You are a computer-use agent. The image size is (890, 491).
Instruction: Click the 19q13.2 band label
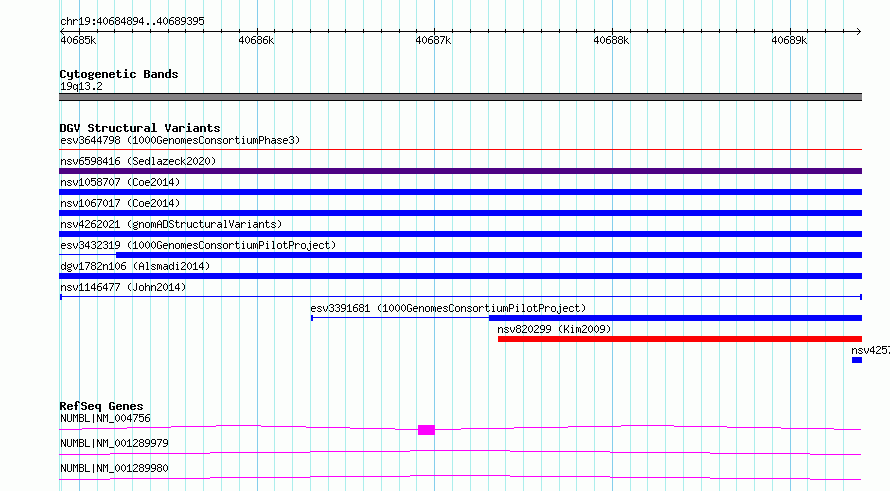click(x=81, y=86)
